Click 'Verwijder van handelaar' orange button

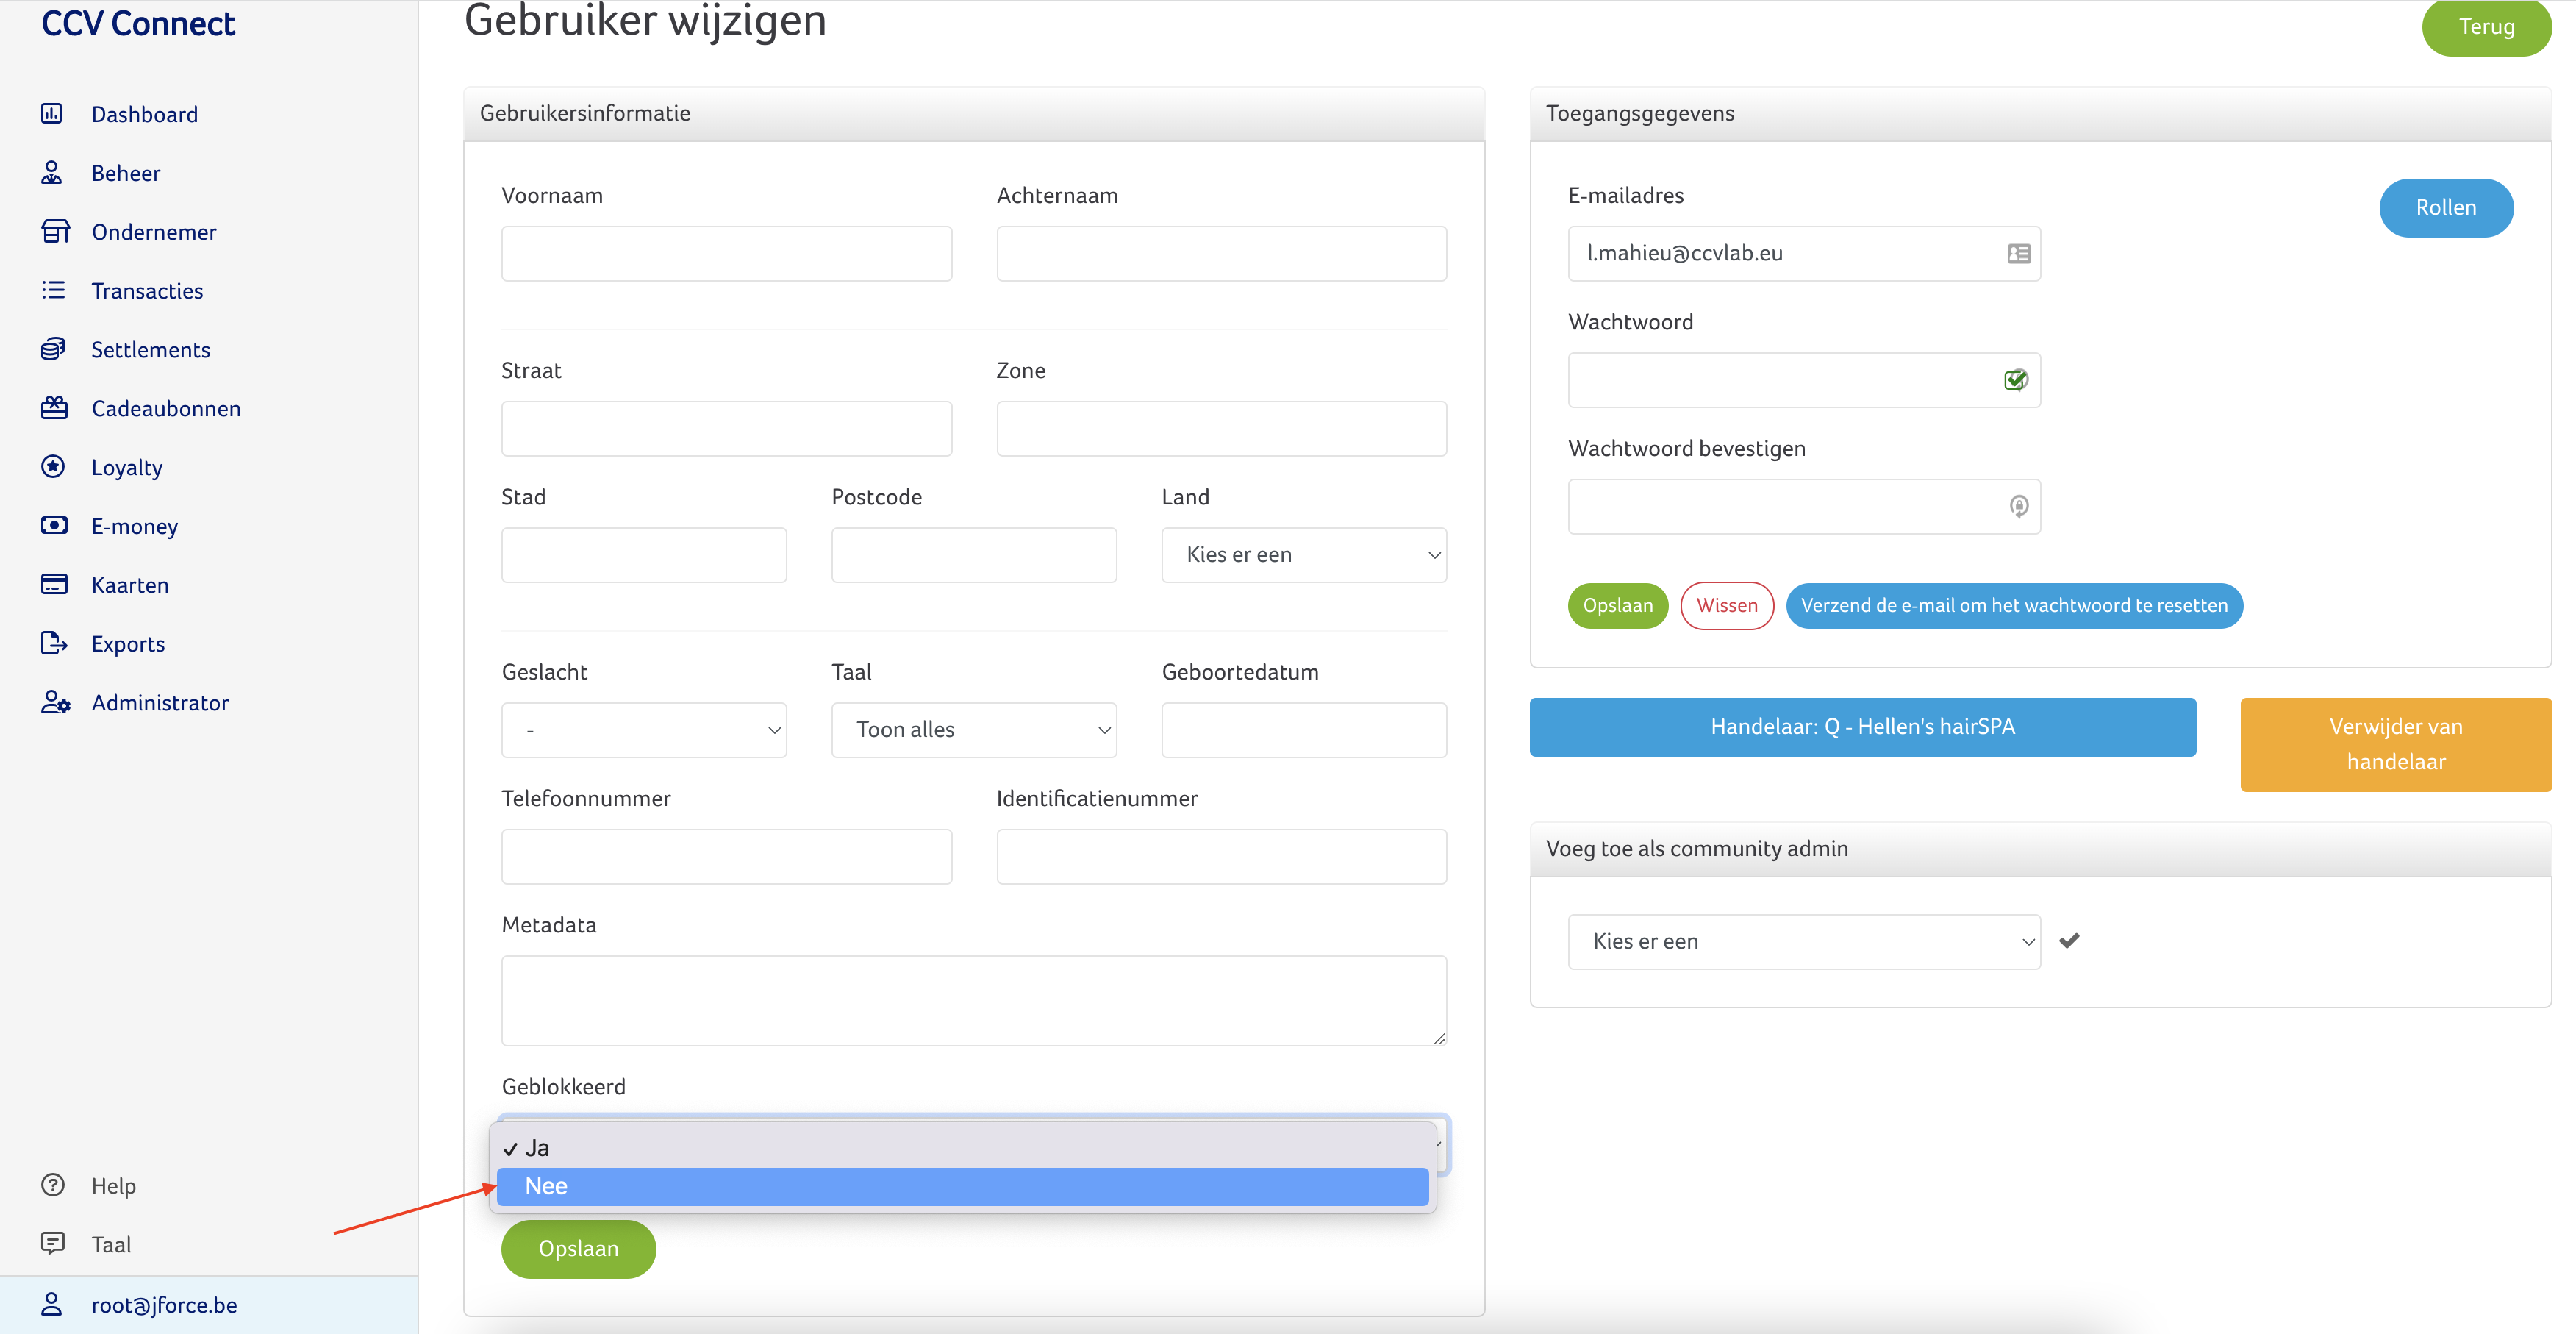[x=2395, y=744]
